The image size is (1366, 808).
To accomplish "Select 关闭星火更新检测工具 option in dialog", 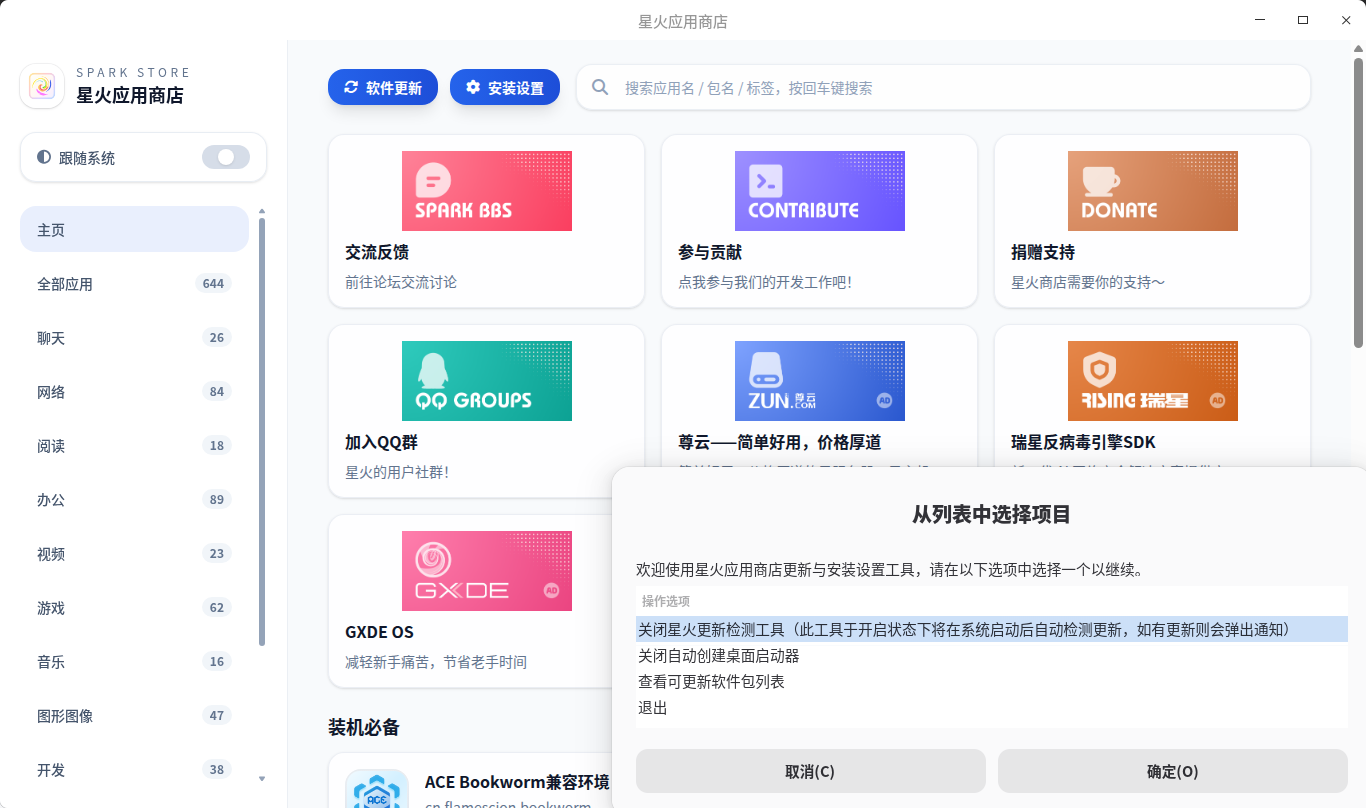I will 991,629.
